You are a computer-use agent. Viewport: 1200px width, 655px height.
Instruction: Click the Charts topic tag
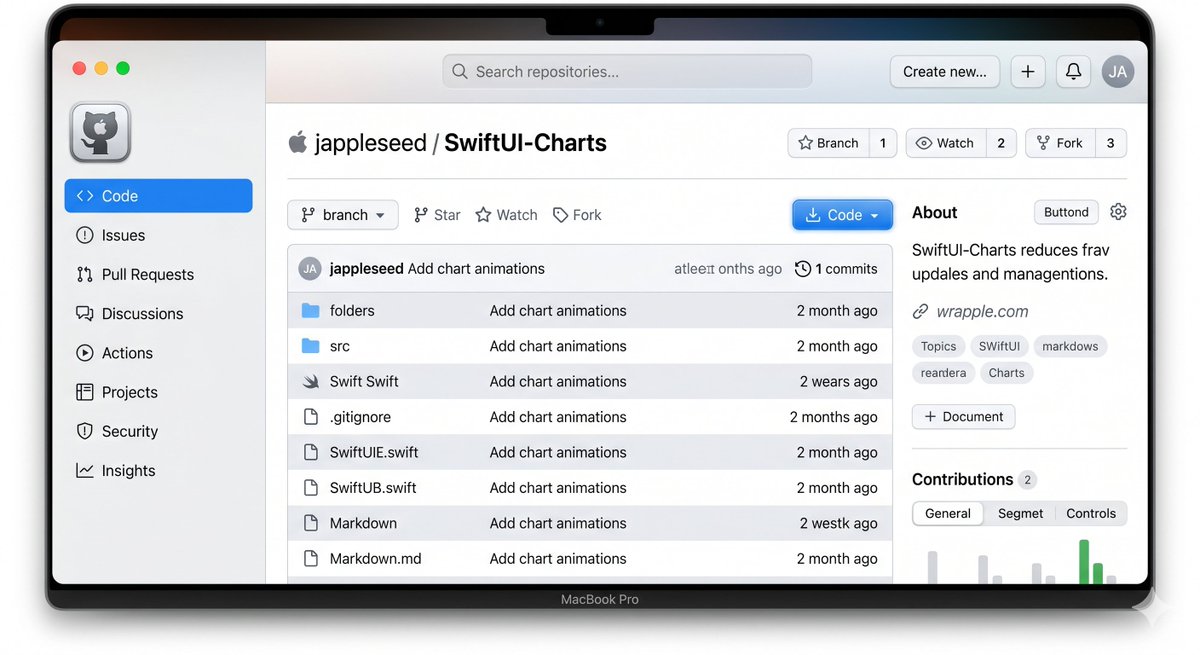1006,373
